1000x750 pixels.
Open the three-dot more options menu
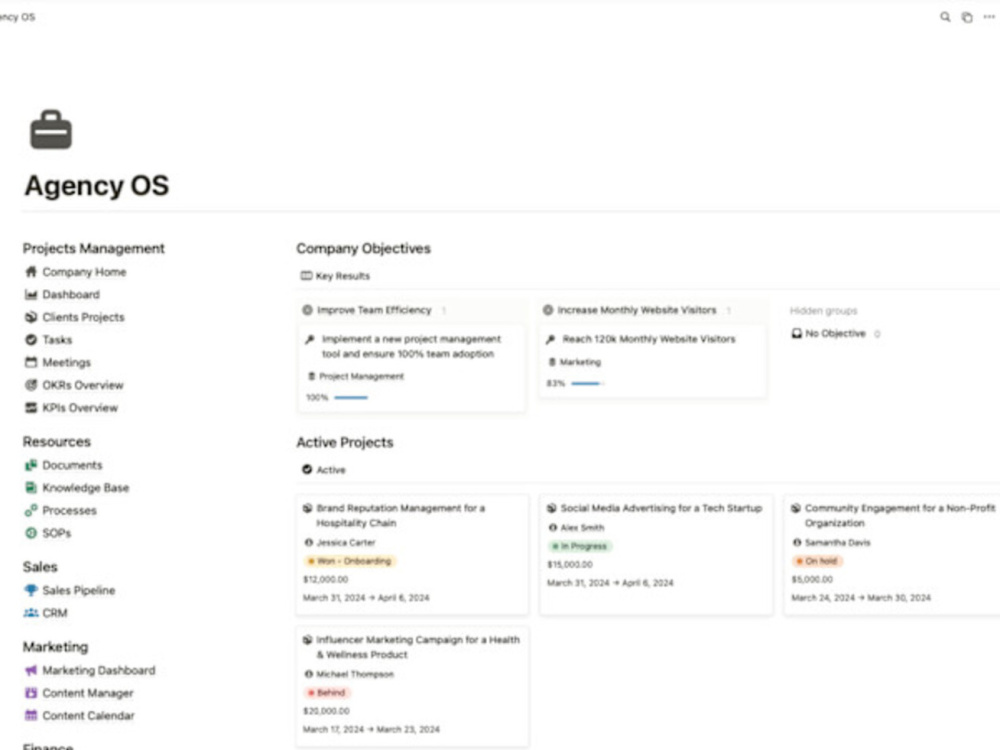pyautogui.click(x=989, y=17)
